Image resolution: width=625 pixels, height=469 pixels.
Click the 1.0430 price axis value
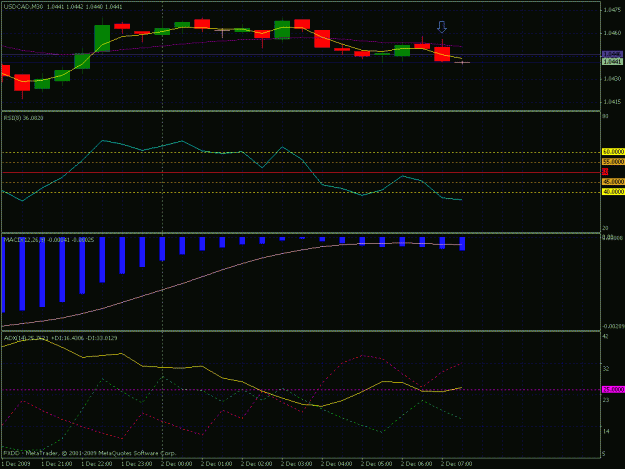(612, 79)
